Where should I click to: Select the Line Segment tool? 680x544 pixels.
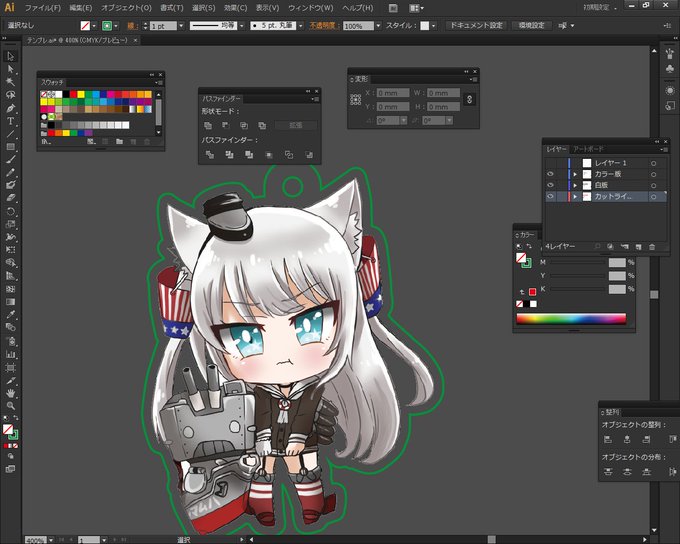point(10,134)
